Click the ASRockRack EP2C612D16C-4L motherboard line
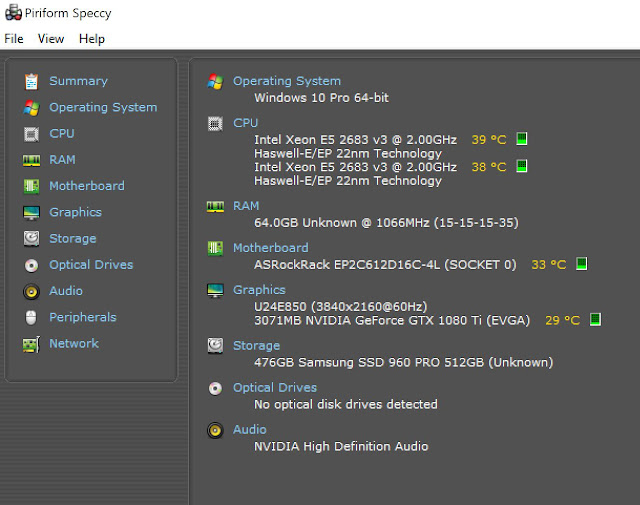Viewport: 640px width, 505px height. [x=385, y=265]
